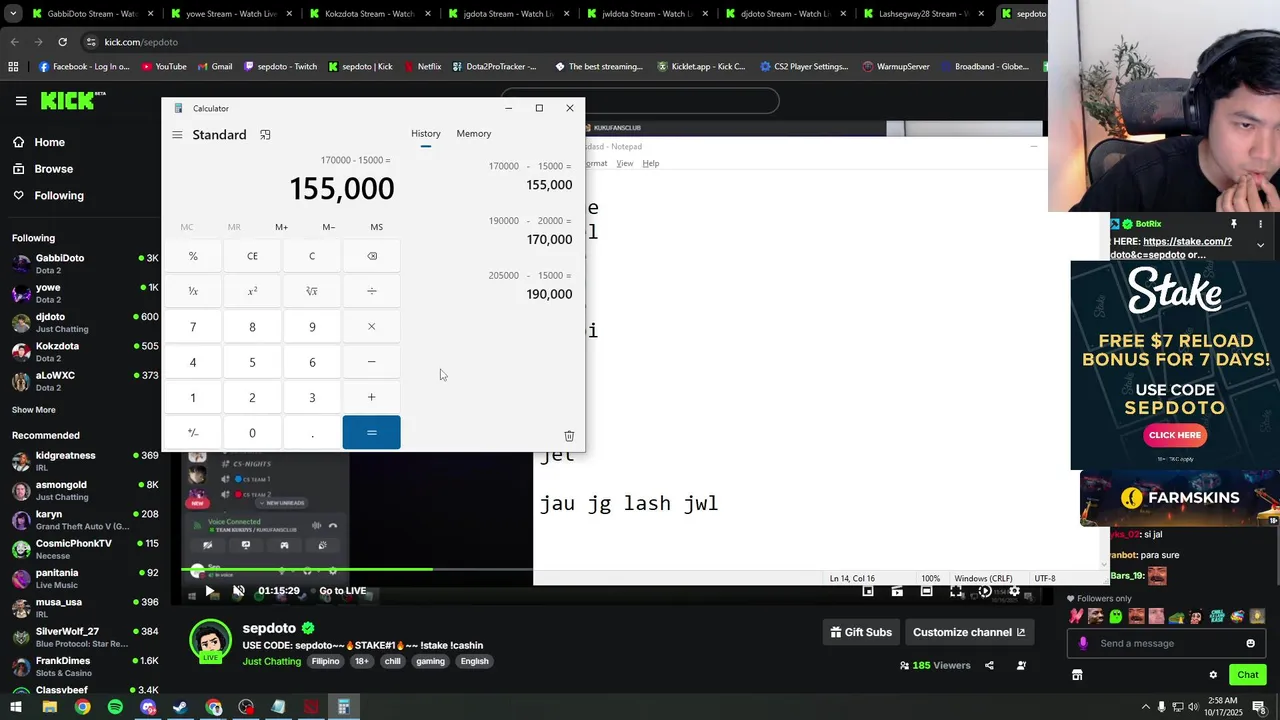Click the M- memory subtract button
The image size is (1280, 720).
[x=329, y=227]
